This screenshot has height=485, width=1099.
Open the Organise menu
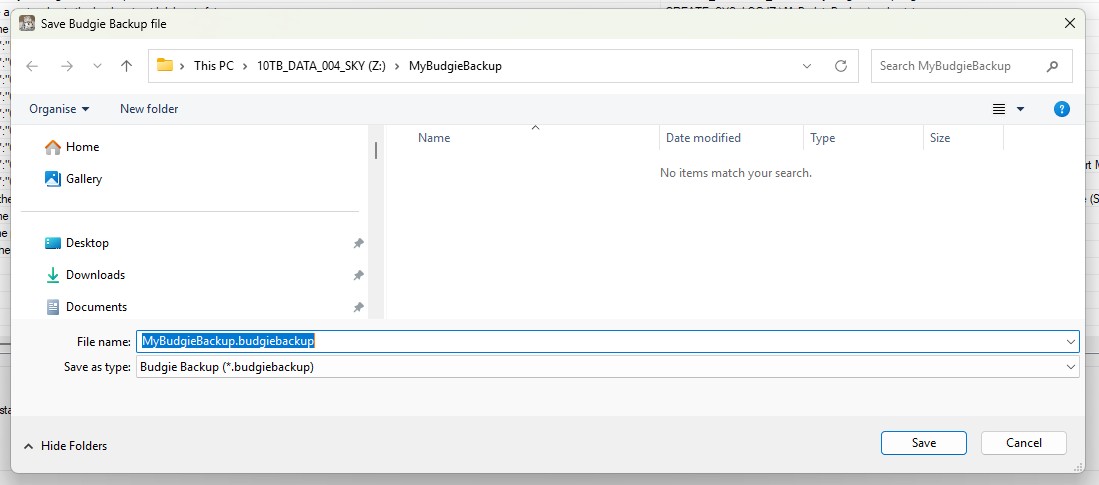[60, 109]
